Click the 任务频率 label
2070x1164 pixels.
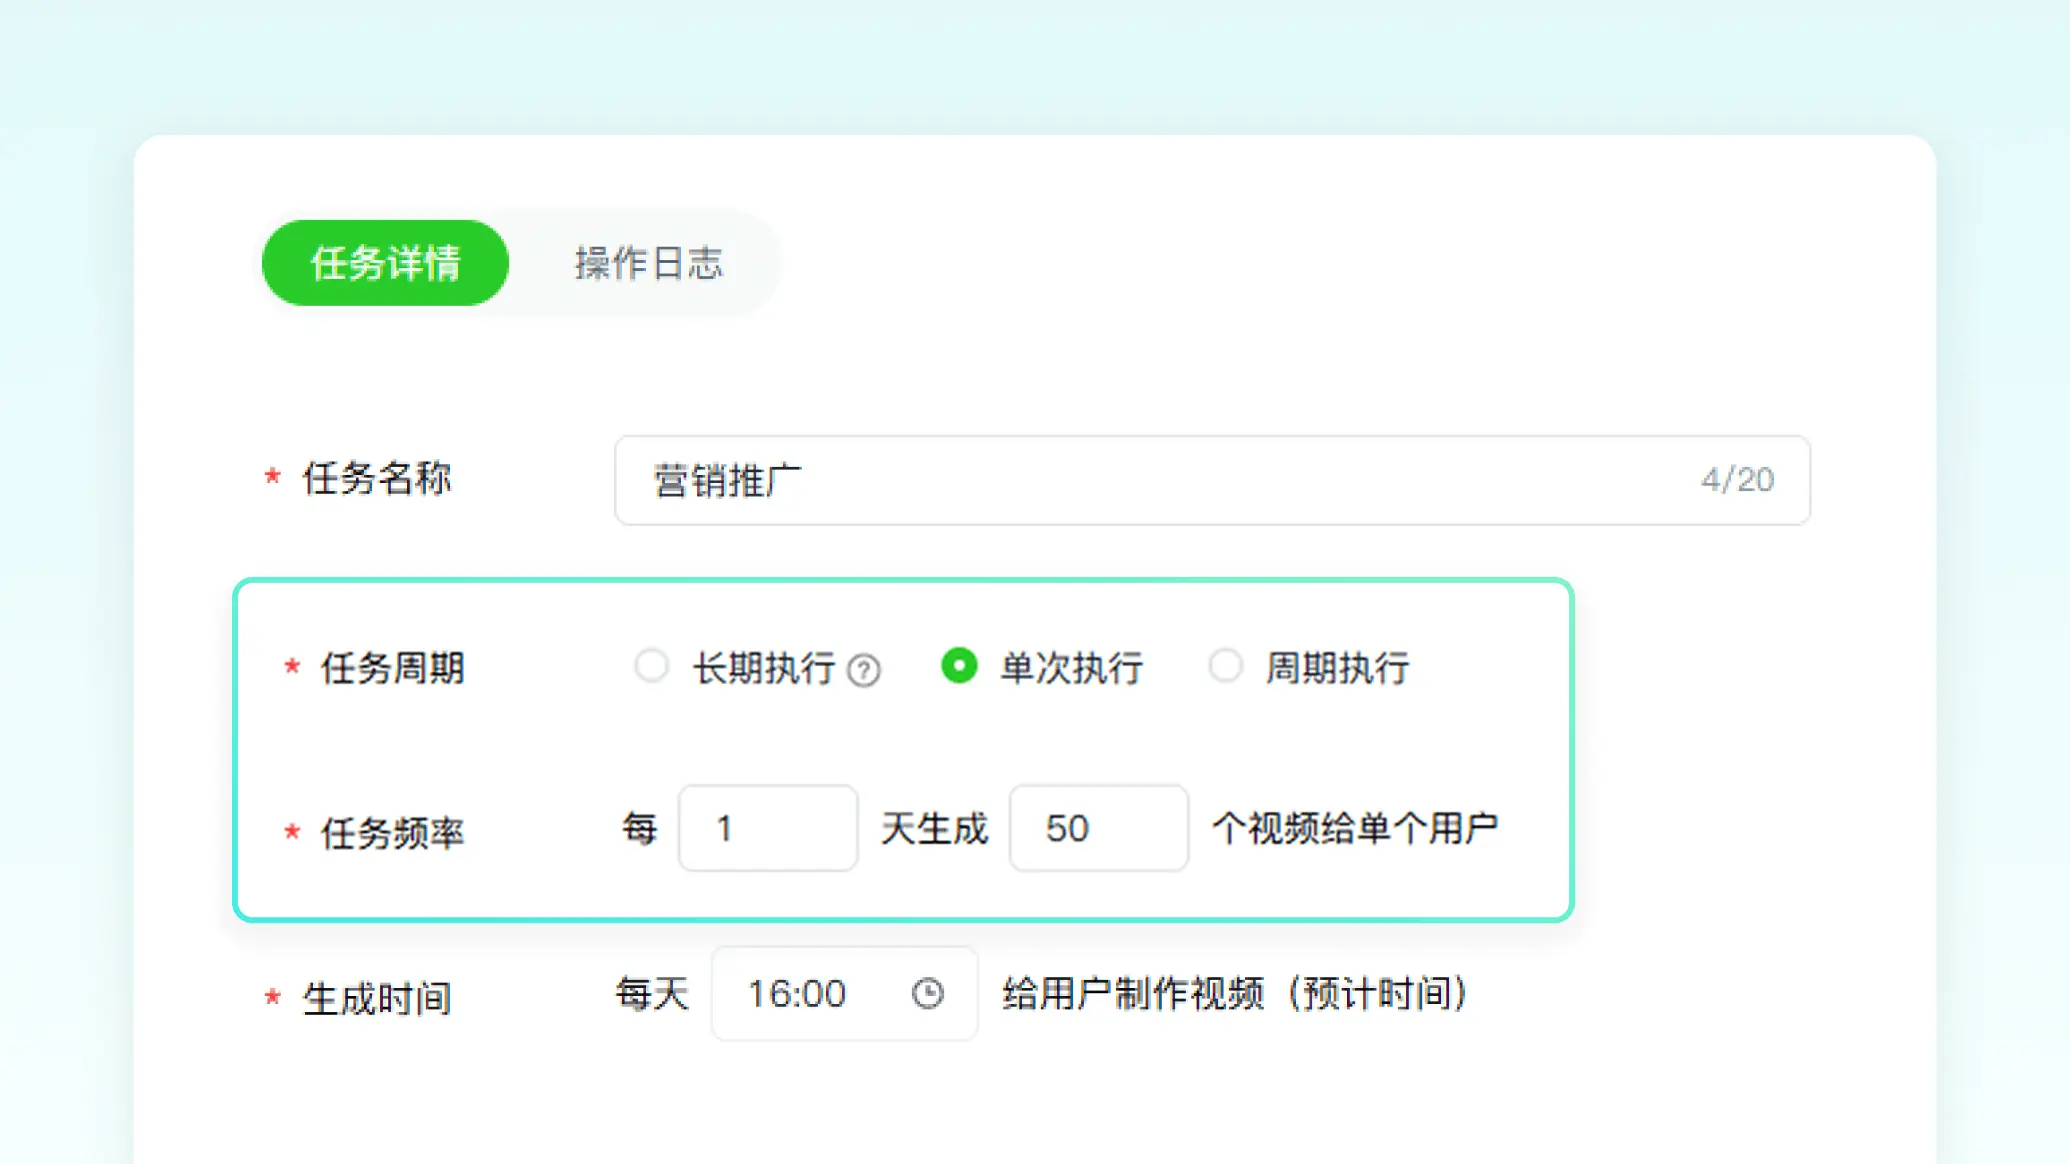(x=393, y=833)
